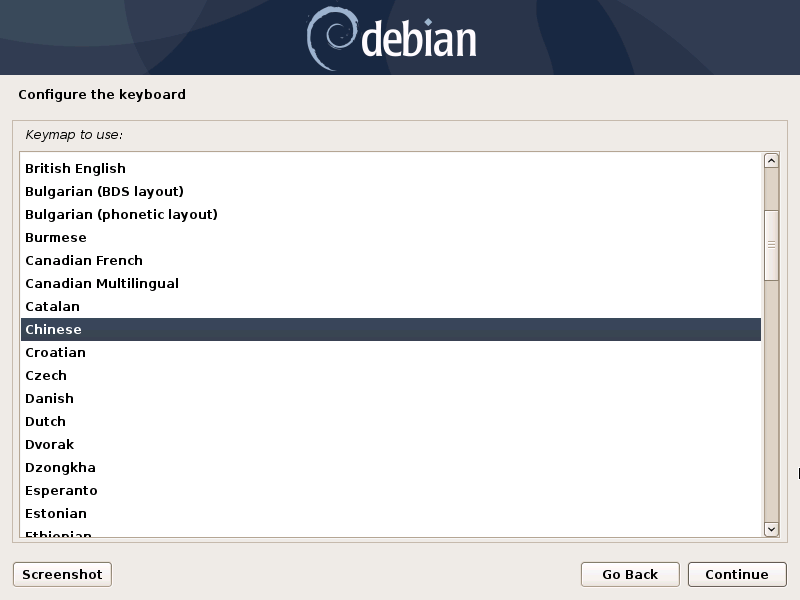Click the scrollbar down arrow
The height and width of the screenshot is (600, 800).
[771, 529]
